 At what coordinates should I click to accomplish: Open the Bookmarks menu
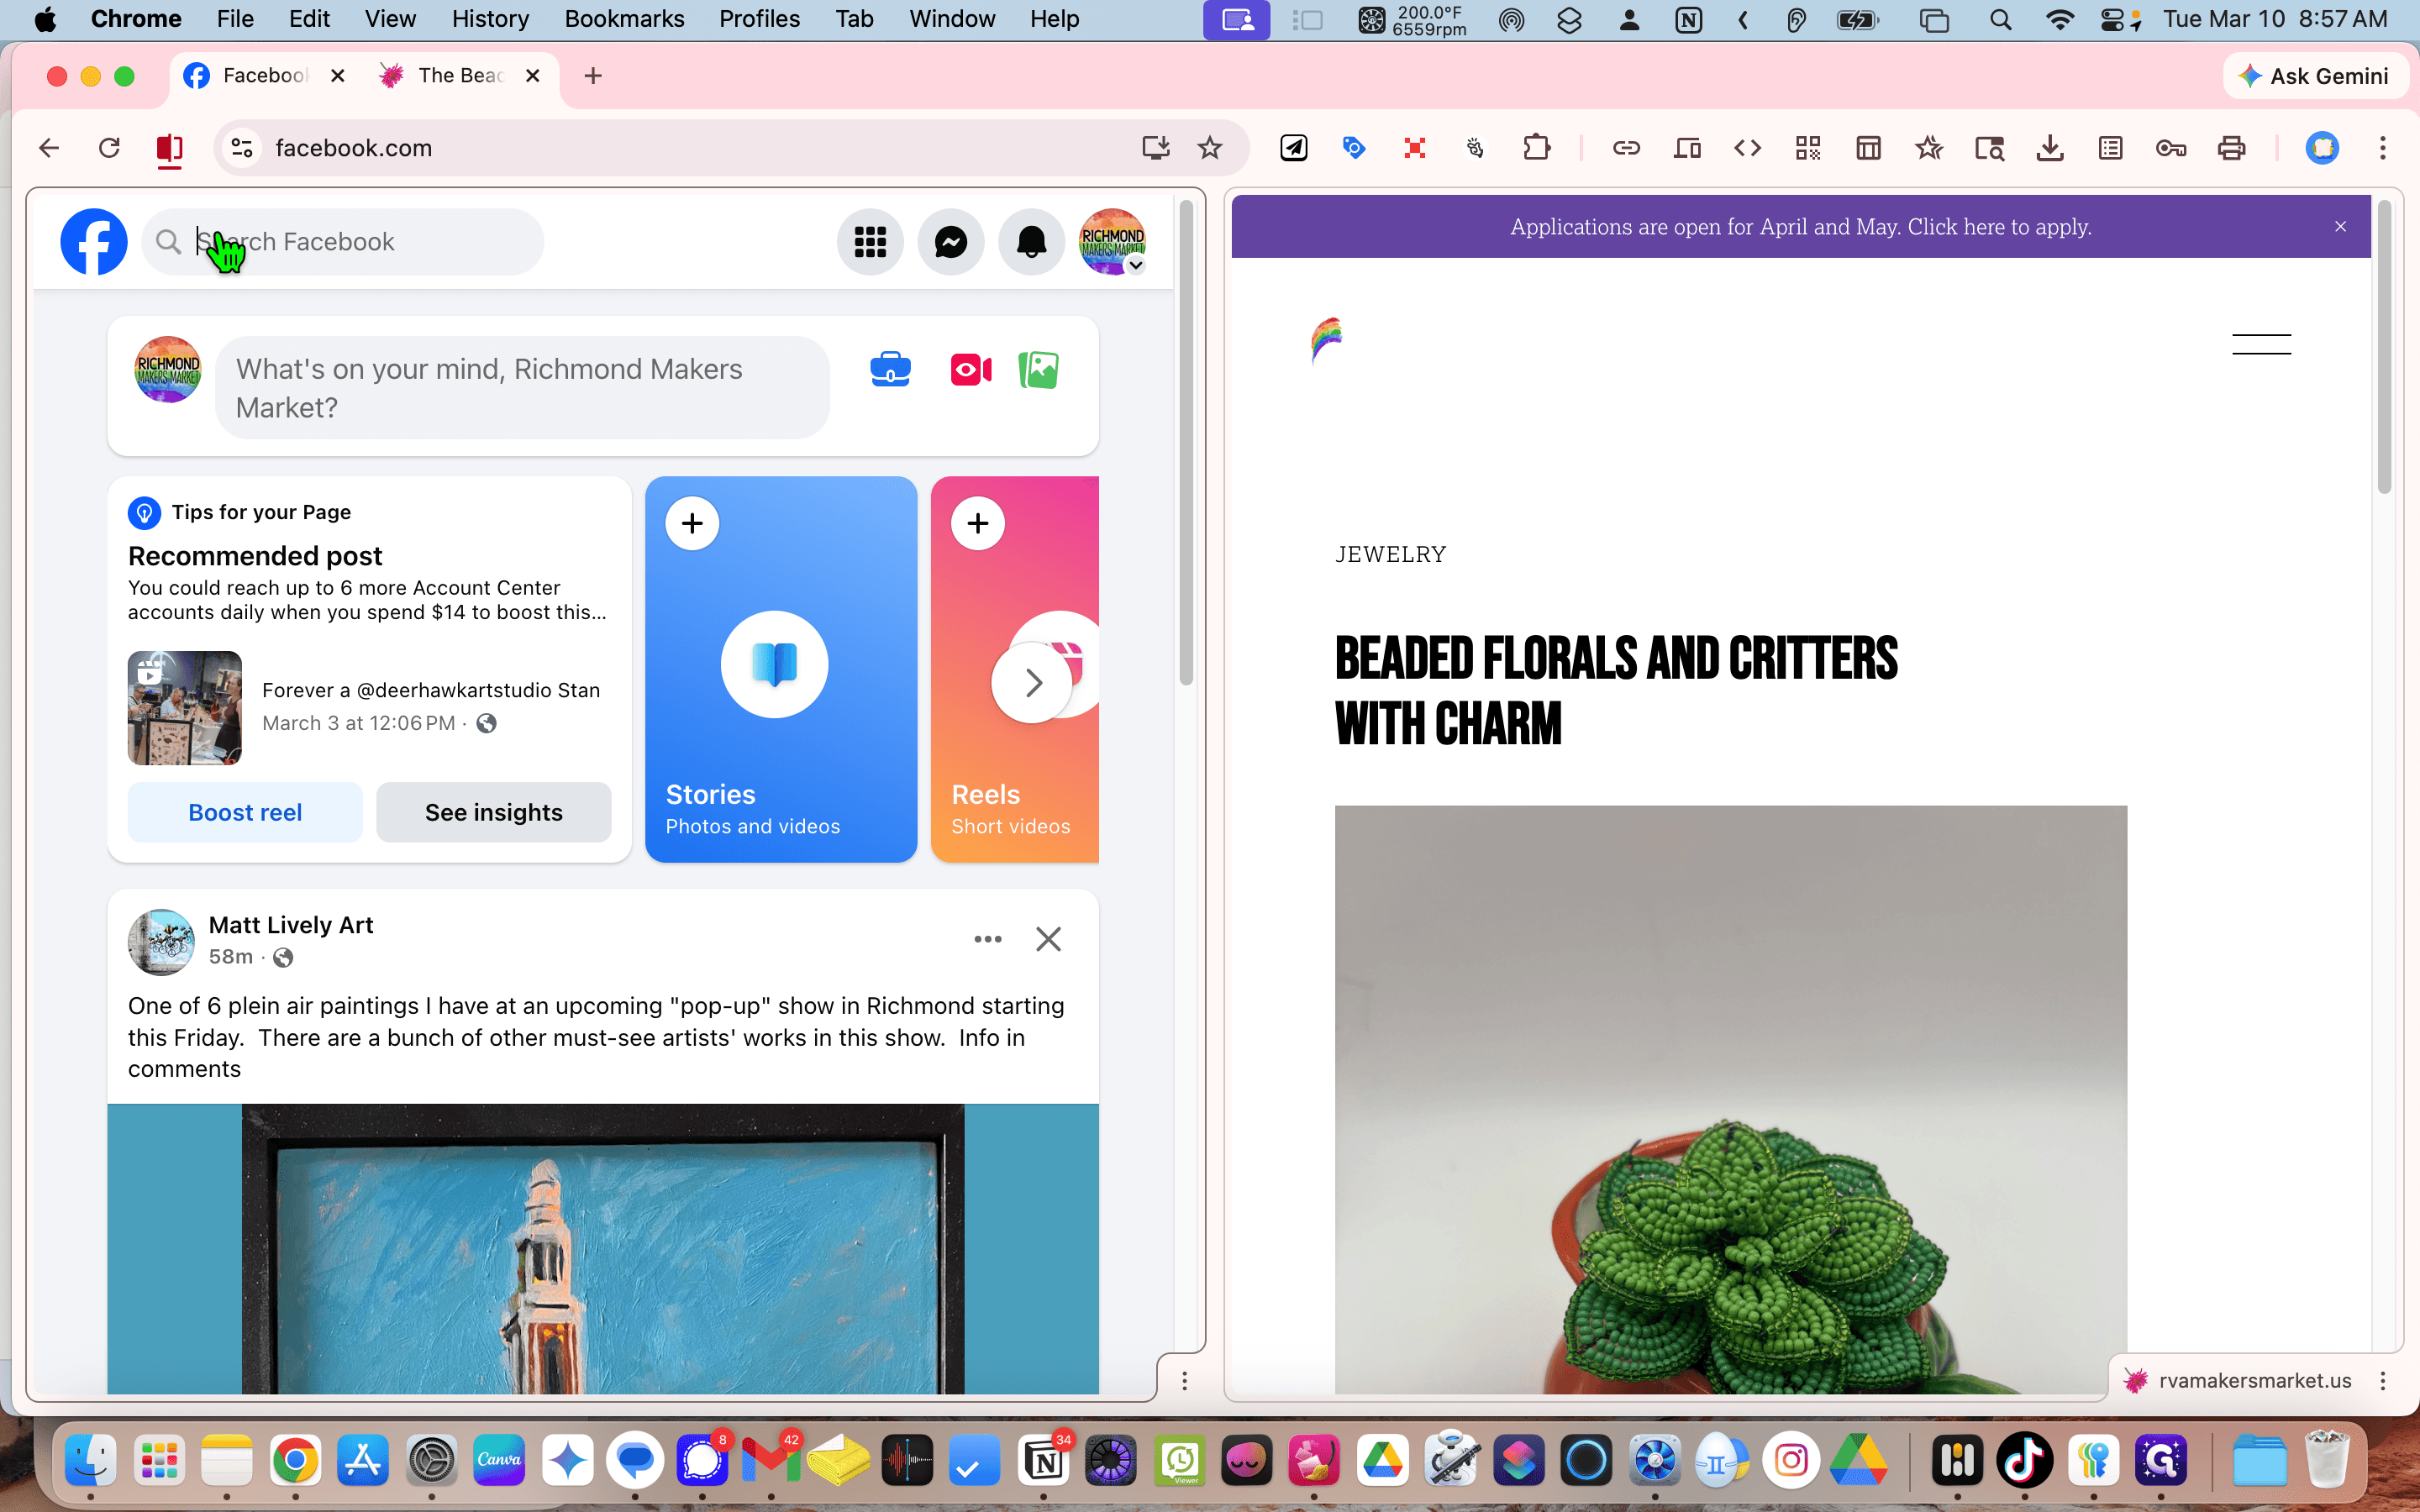pyautogui.click(x=624, y=19)
